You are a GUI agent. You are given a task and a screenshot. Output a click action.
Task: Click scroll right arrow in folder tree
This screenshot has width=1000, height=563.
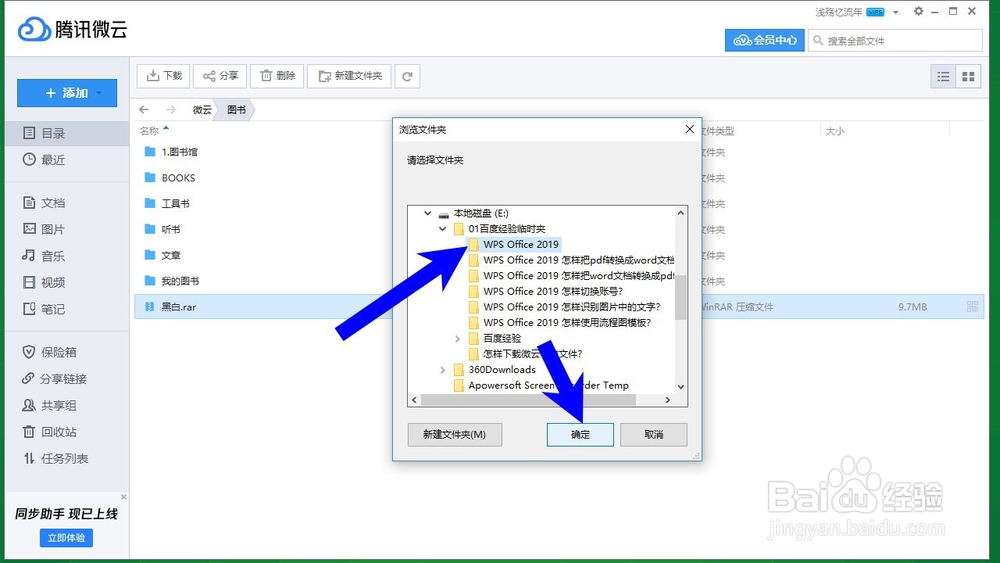pos(668,400)
